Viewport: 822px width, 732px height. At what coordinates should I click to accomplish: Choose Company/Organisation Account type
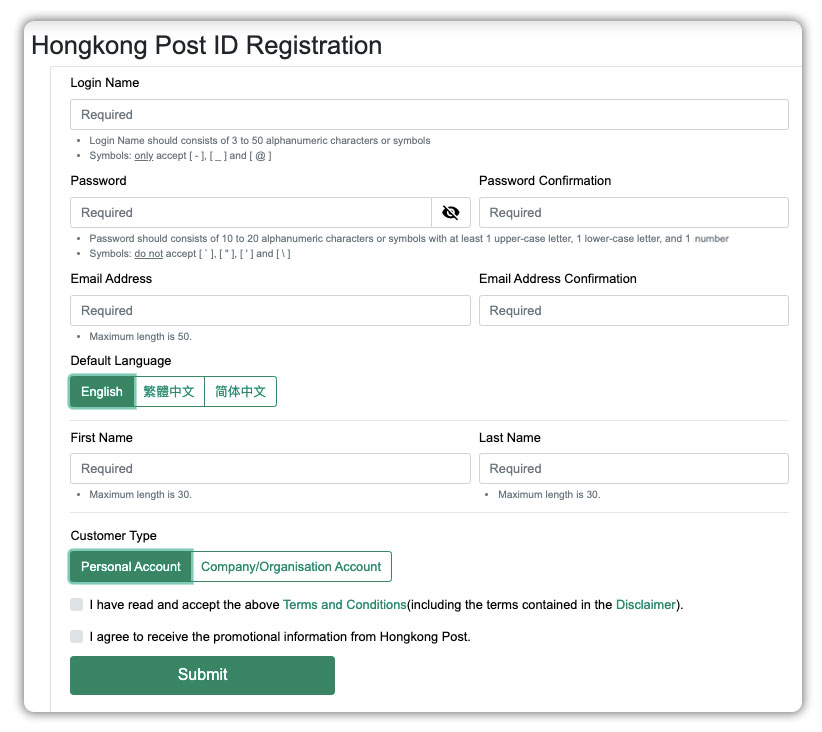point(291,567)
